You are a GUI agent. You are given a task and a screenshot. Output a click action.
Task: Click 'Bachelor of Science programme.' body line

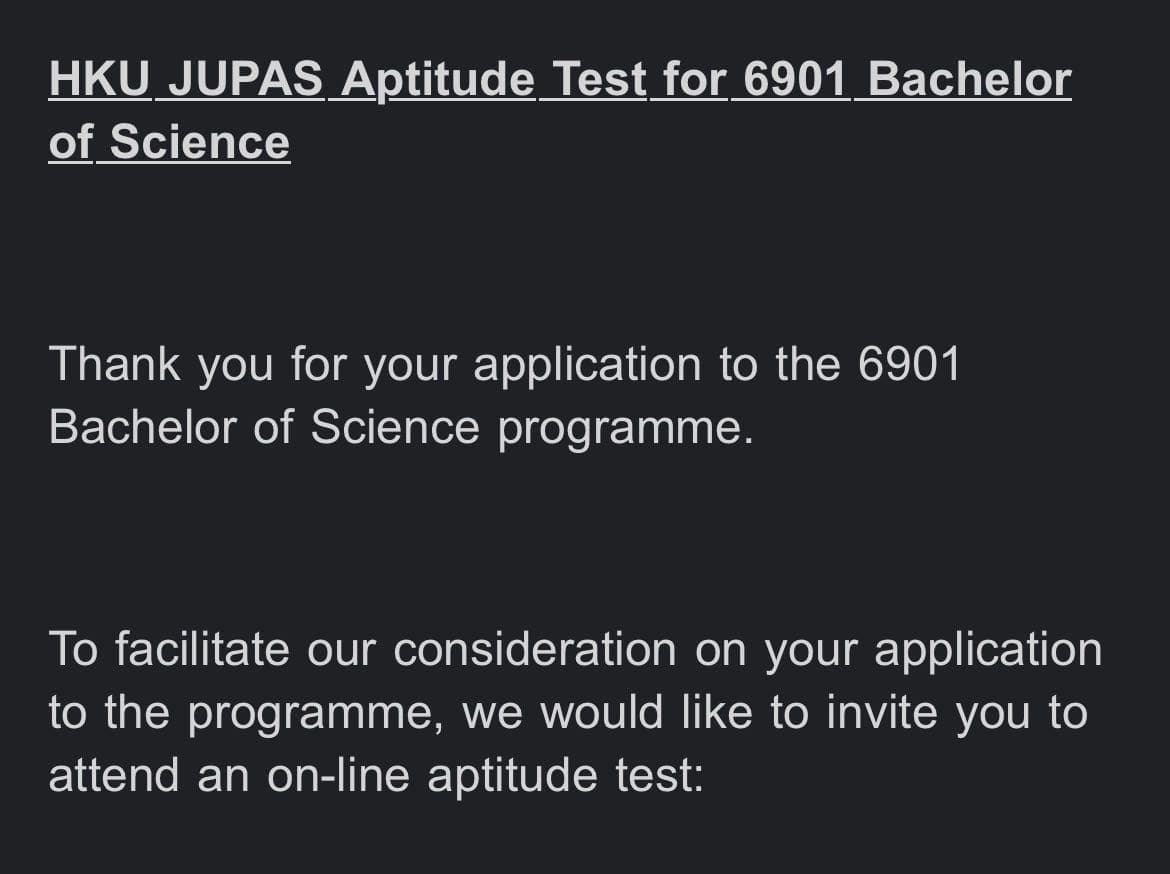(x=401, y=428)
